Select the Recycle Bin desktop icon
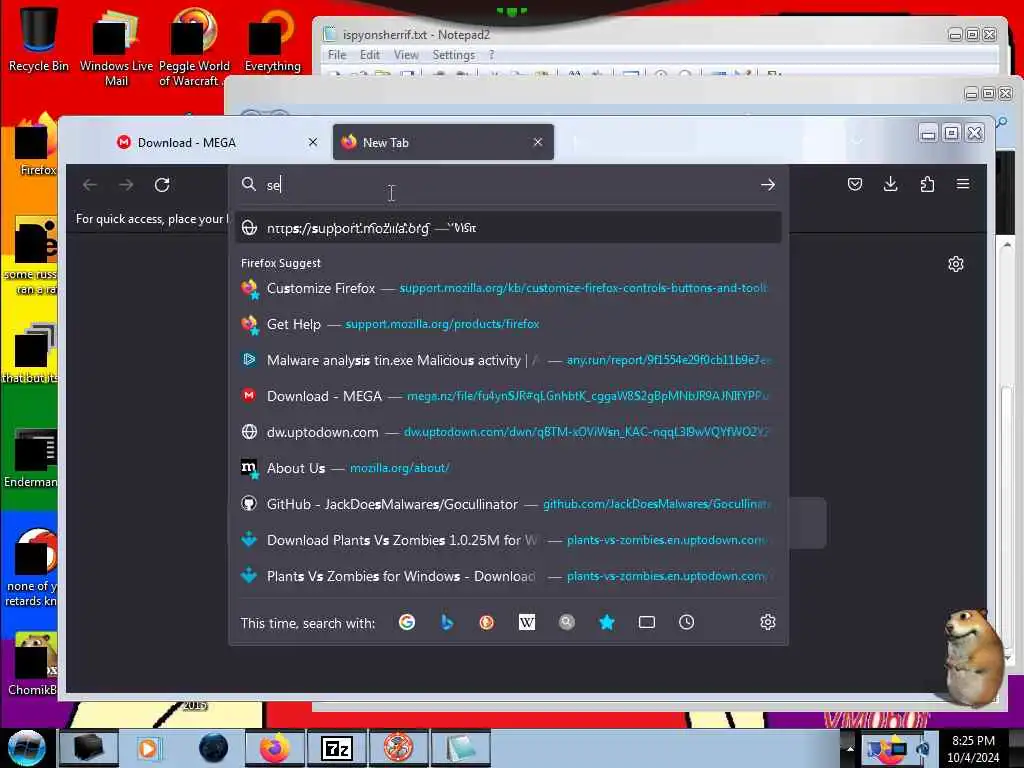The width and height of the screenshot is (1024, 768). click(x=39, y=39)
